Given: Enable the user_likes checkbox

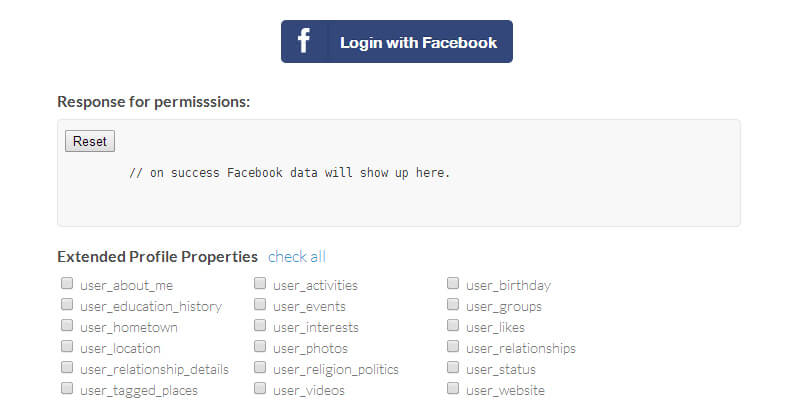Looking at the screenshot, I should click(453, 326).
